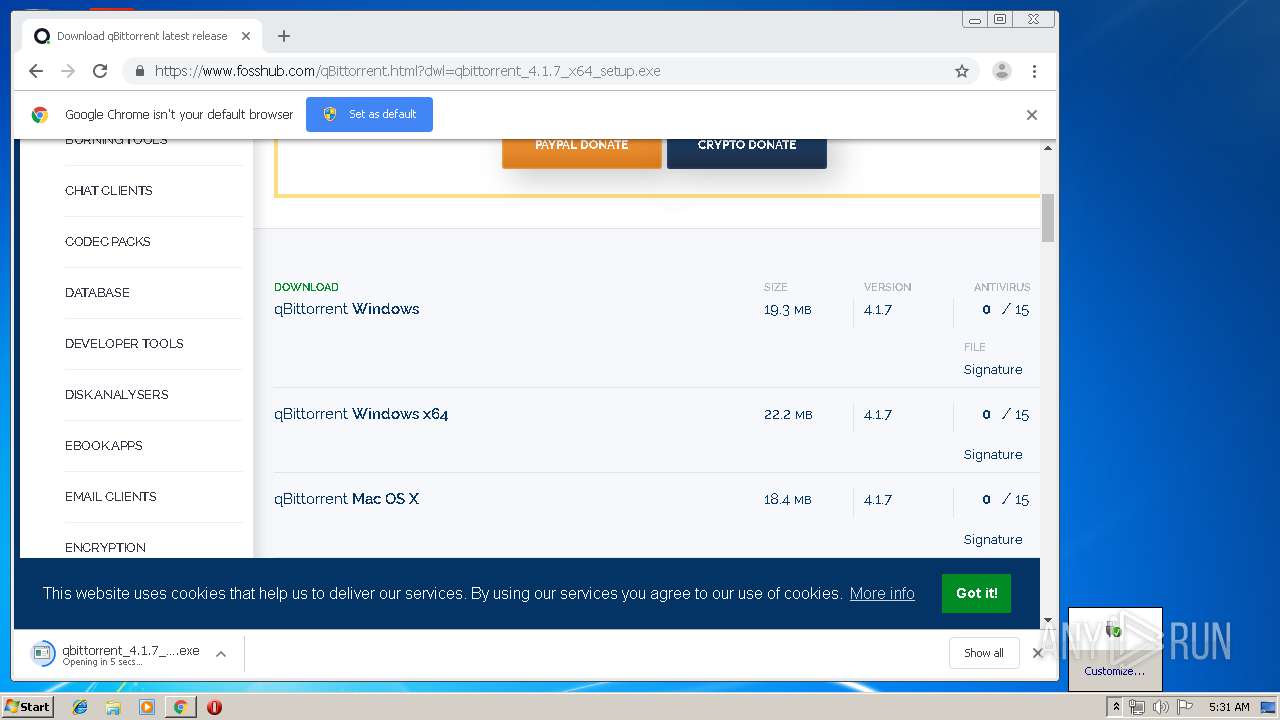
Task: View antivirus result 0/15 for Mac OS X
Action: coord(1005,500)
